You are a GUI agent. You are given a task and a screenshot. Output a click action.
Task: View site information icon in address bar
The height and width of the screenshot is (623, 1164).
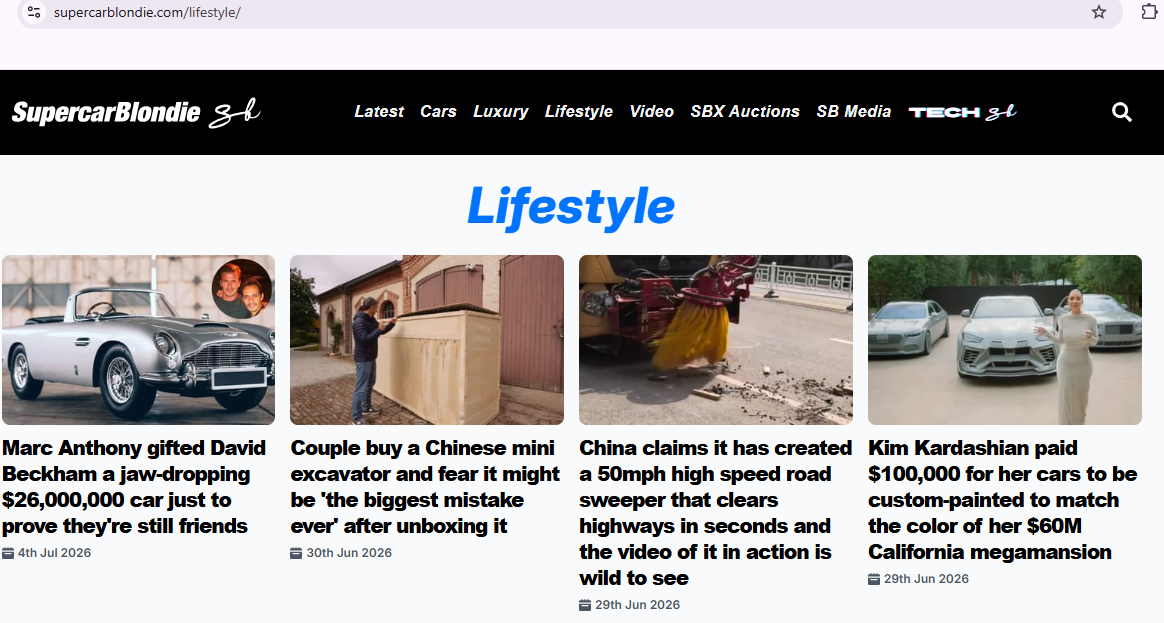point(34,12)
